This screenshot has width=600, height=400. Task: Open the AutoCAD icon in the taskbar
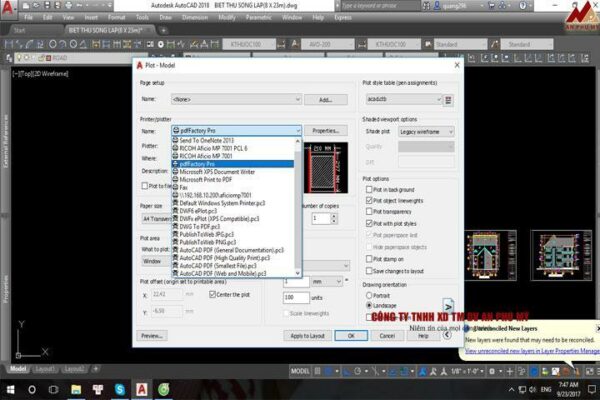(x=142, y=389)
